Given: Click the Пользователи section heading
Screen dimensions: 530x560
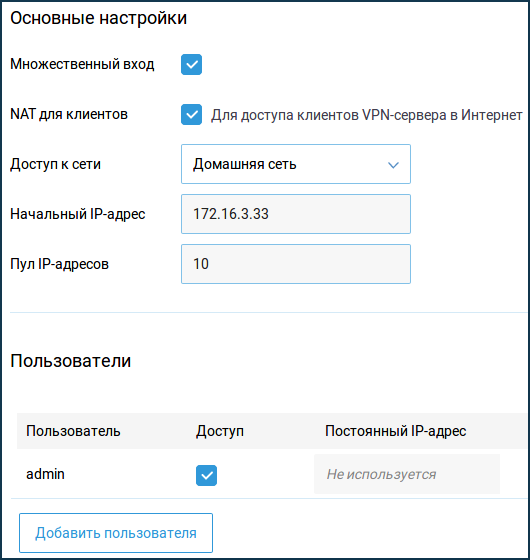Looking at the screenshot, I should click(x=71, y=361).
